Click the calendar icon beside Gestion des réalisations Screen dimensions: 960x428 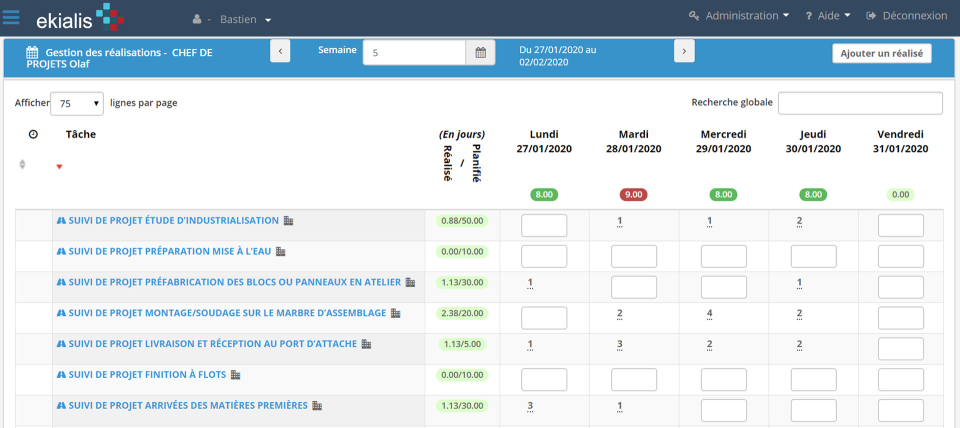tap(32, 53)
